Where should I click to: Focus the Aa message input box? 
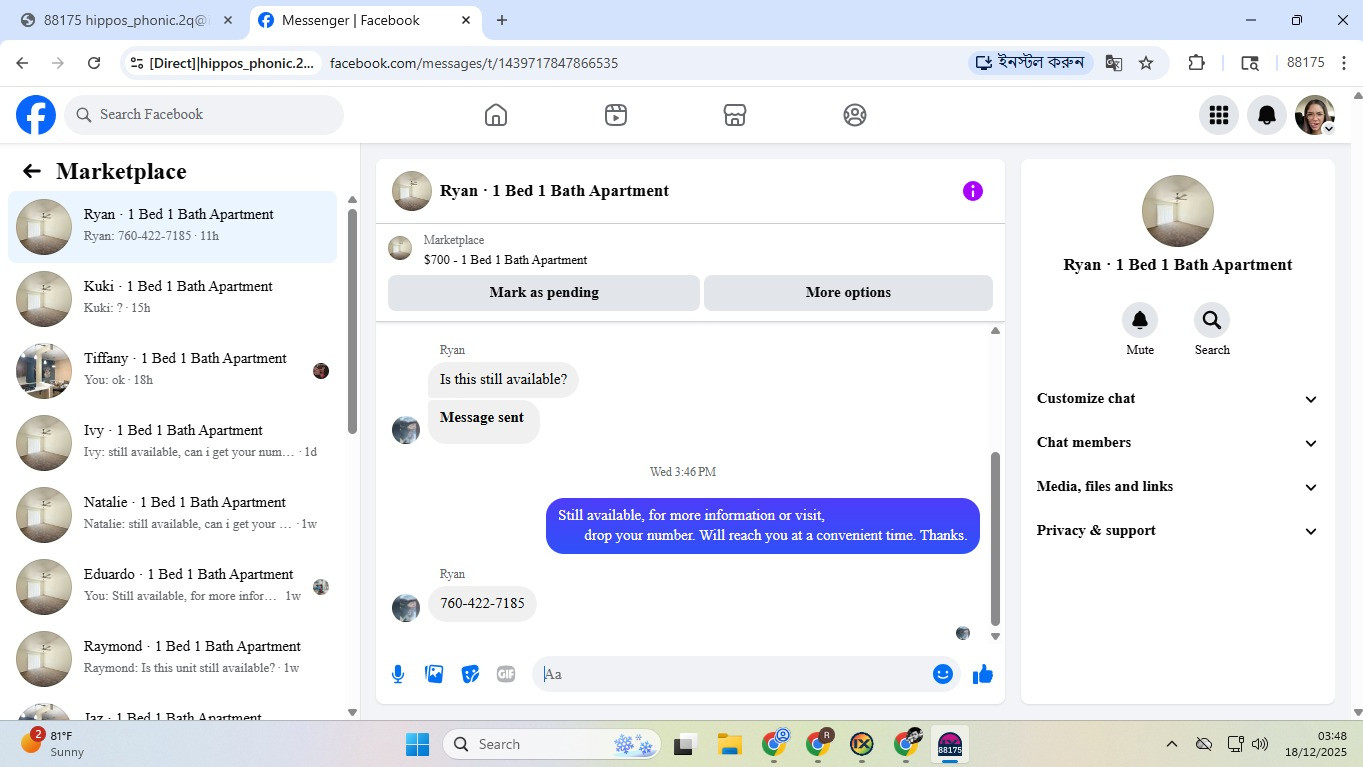tap(735, 674)
